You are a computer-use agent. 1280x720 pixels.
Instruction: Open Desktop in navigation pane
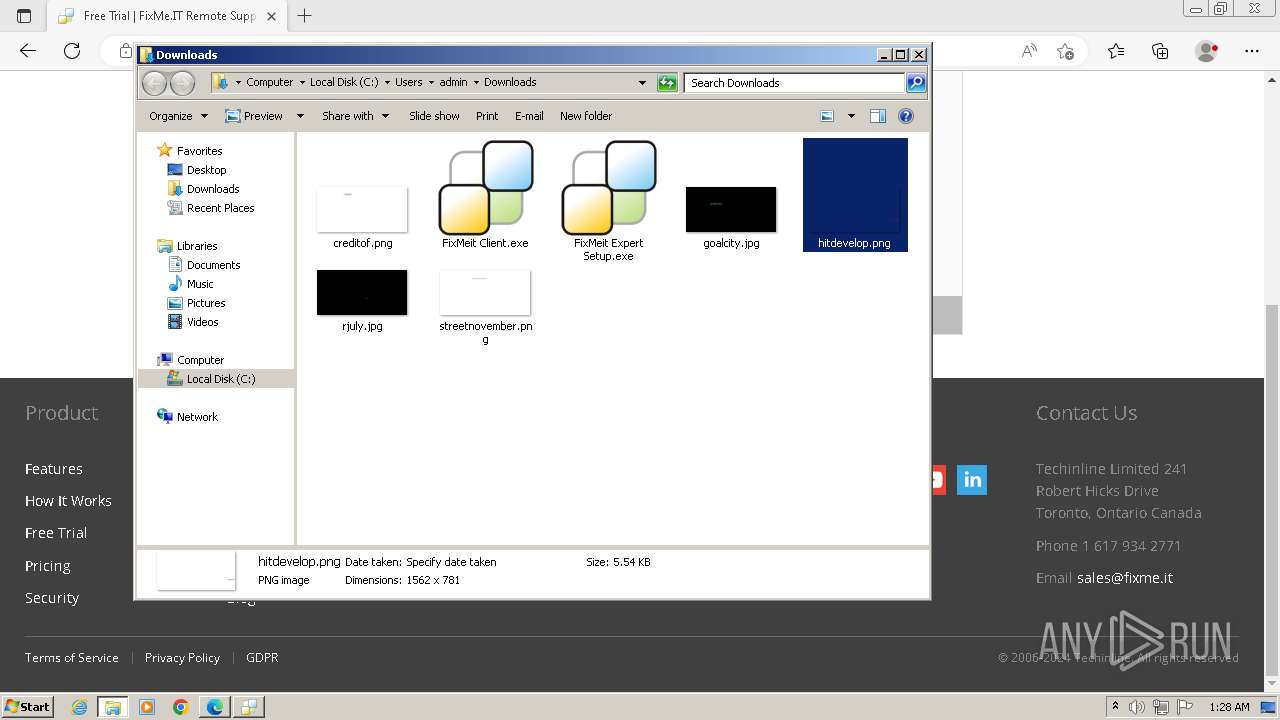(x=206, y=170)
